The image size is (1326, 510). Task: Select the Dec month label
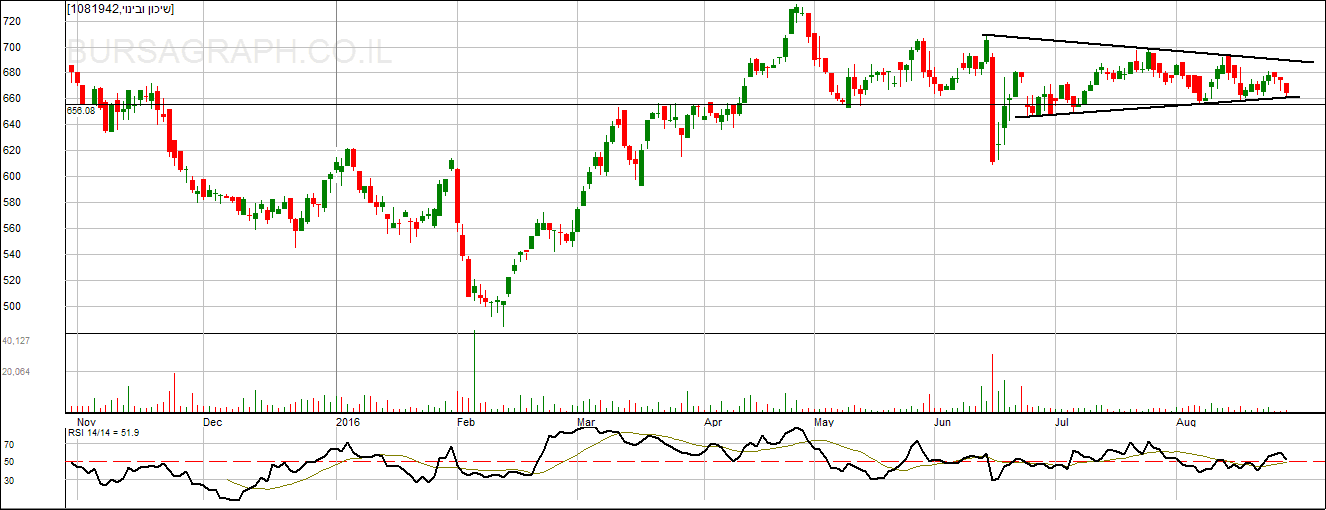(x=211, y=422)
